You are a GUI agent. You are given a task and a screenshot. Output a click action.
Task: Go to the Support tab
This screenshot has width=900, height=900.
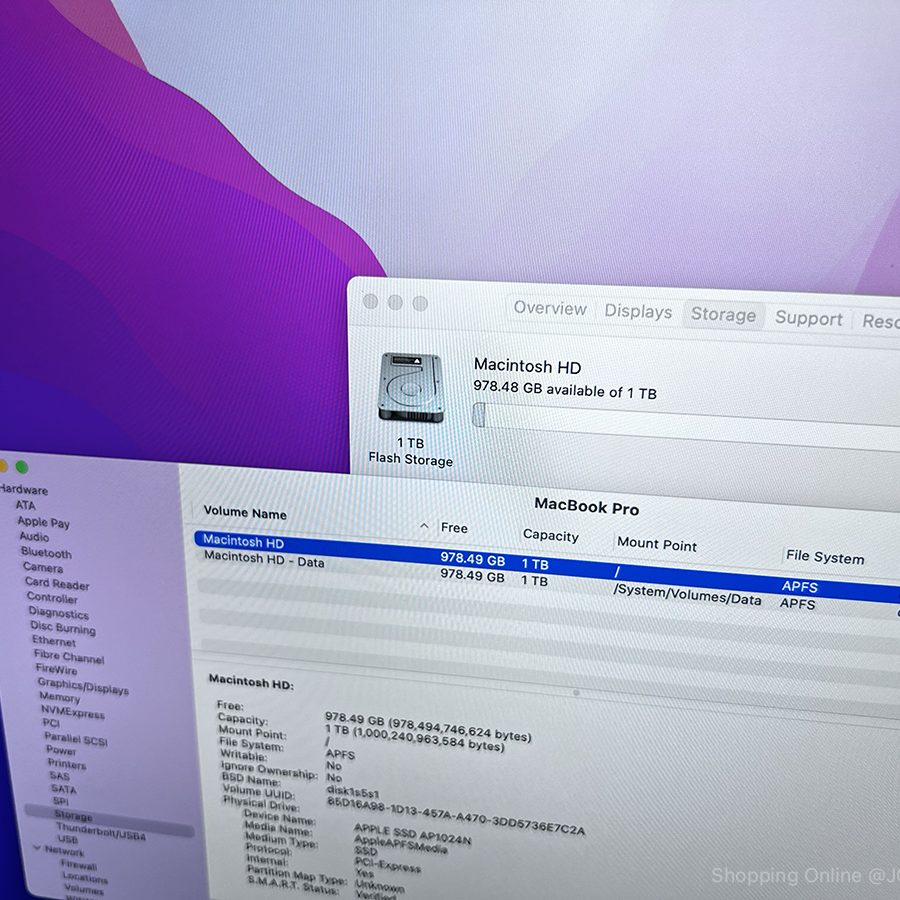(809, 319)
